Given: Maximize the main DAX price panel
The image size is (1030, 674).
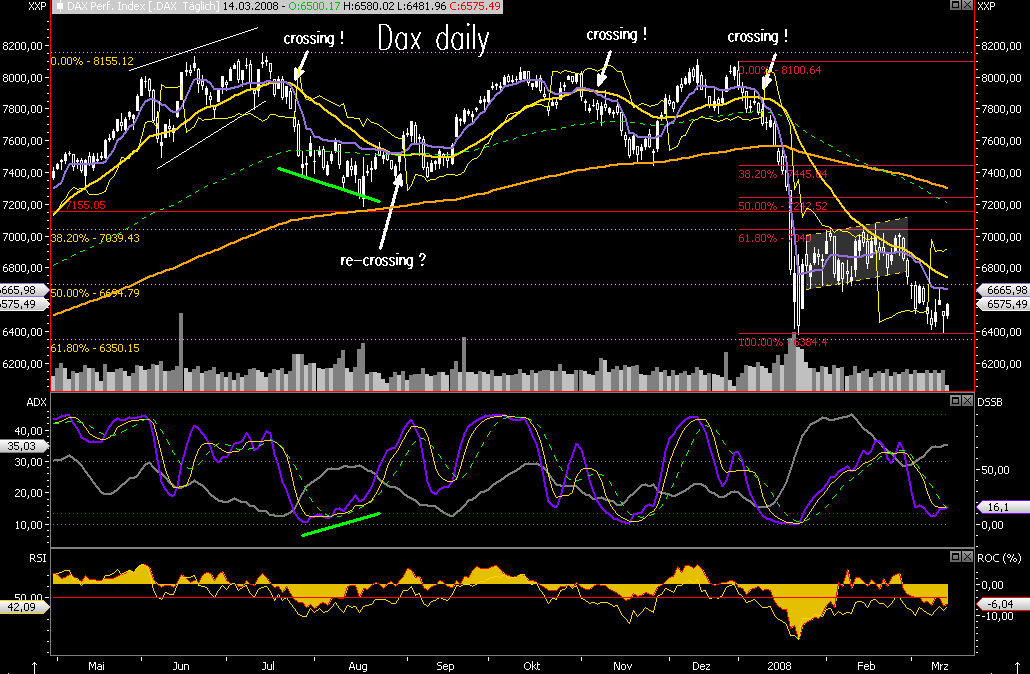Looking at the screenshot, I should click(x=956, y=5).
